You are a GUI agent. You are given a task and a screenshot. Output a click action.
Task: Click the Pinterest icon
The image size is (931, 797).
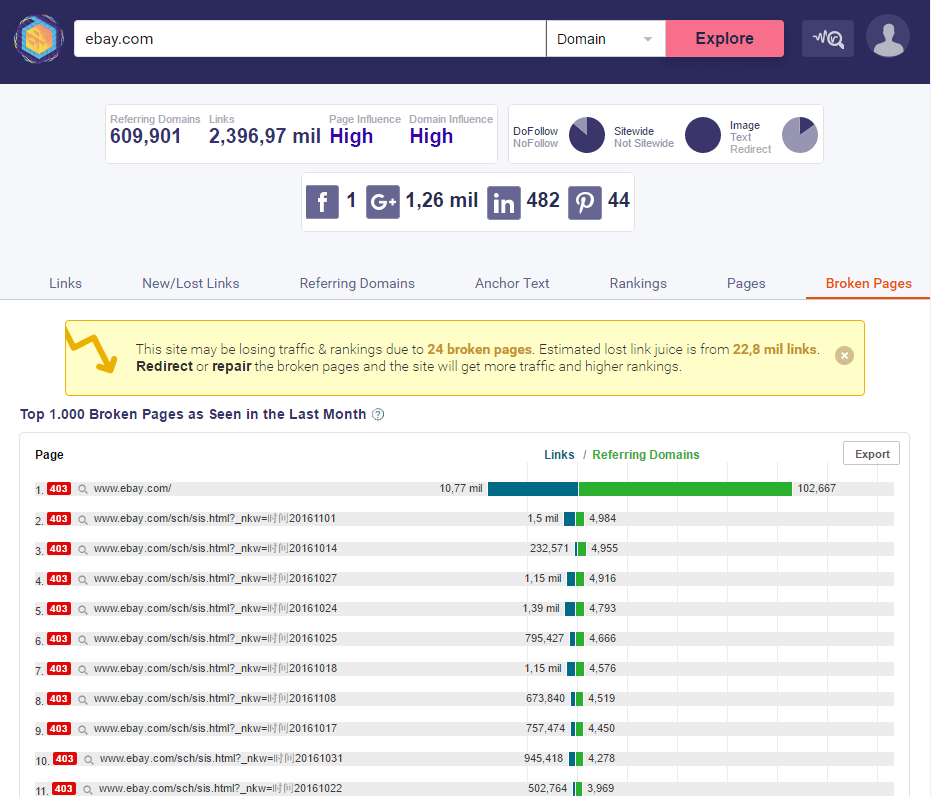[x=585, y=203]
